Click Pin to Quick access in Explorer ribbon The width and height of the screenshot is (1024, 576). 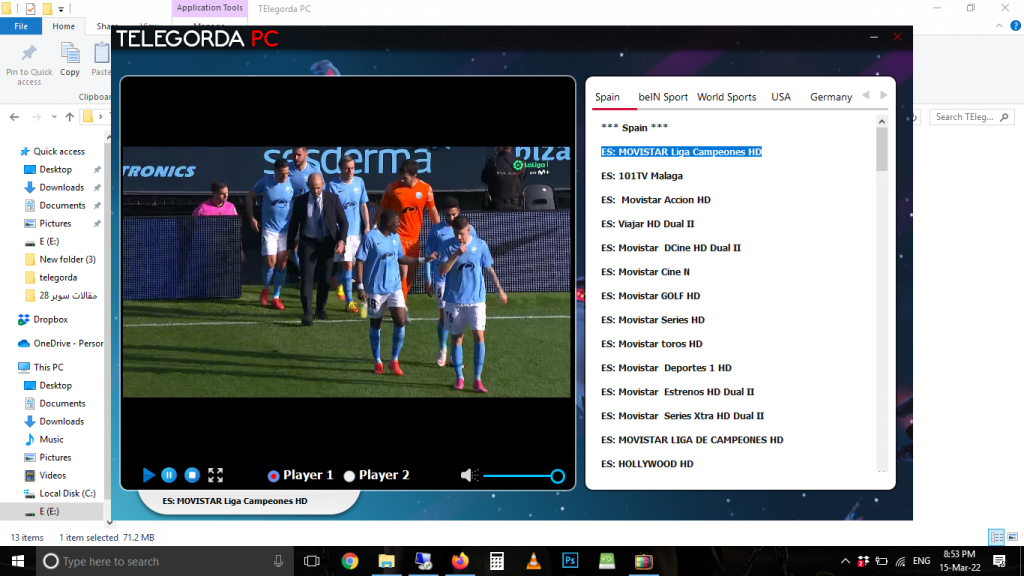coord(29,64)
